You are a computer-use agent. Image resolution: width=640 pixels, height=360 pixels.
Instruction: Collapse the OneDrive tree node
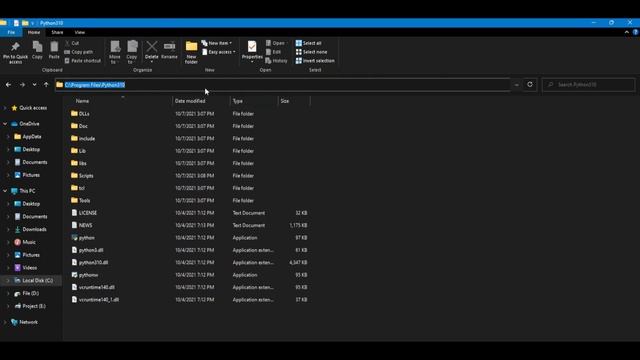point(5,124)
